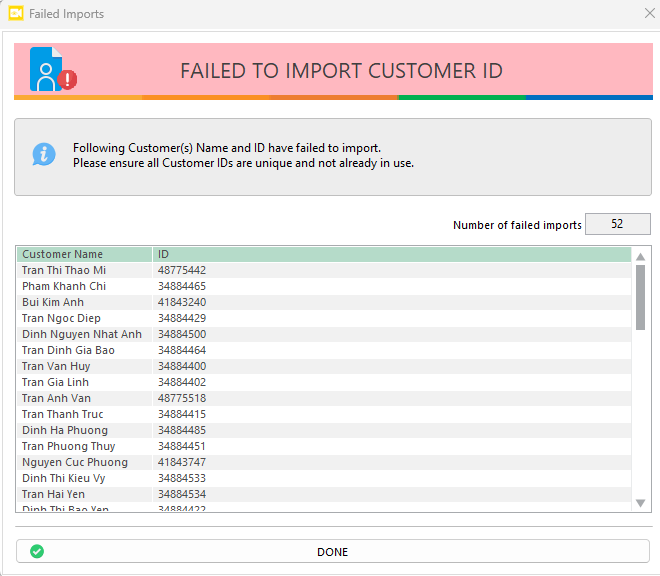
Task: Select the Dinh Nguyen Nhat Anh row
Action: click(82, 334)
